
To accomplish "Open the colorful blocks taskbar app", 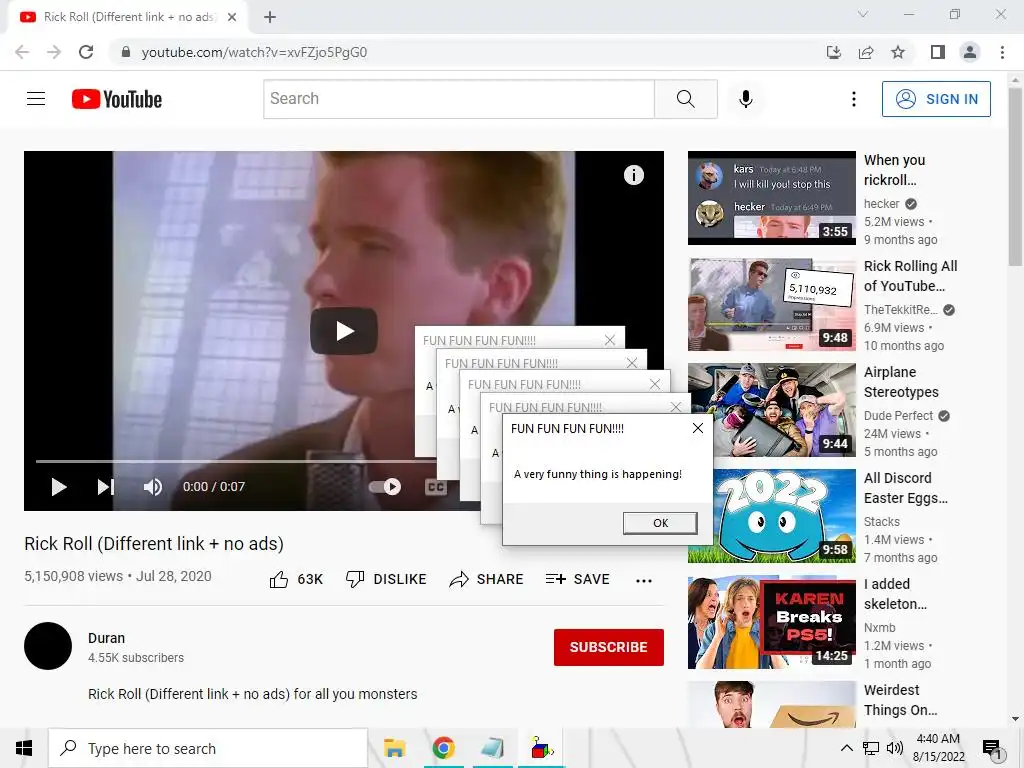I will click(541, 748).
